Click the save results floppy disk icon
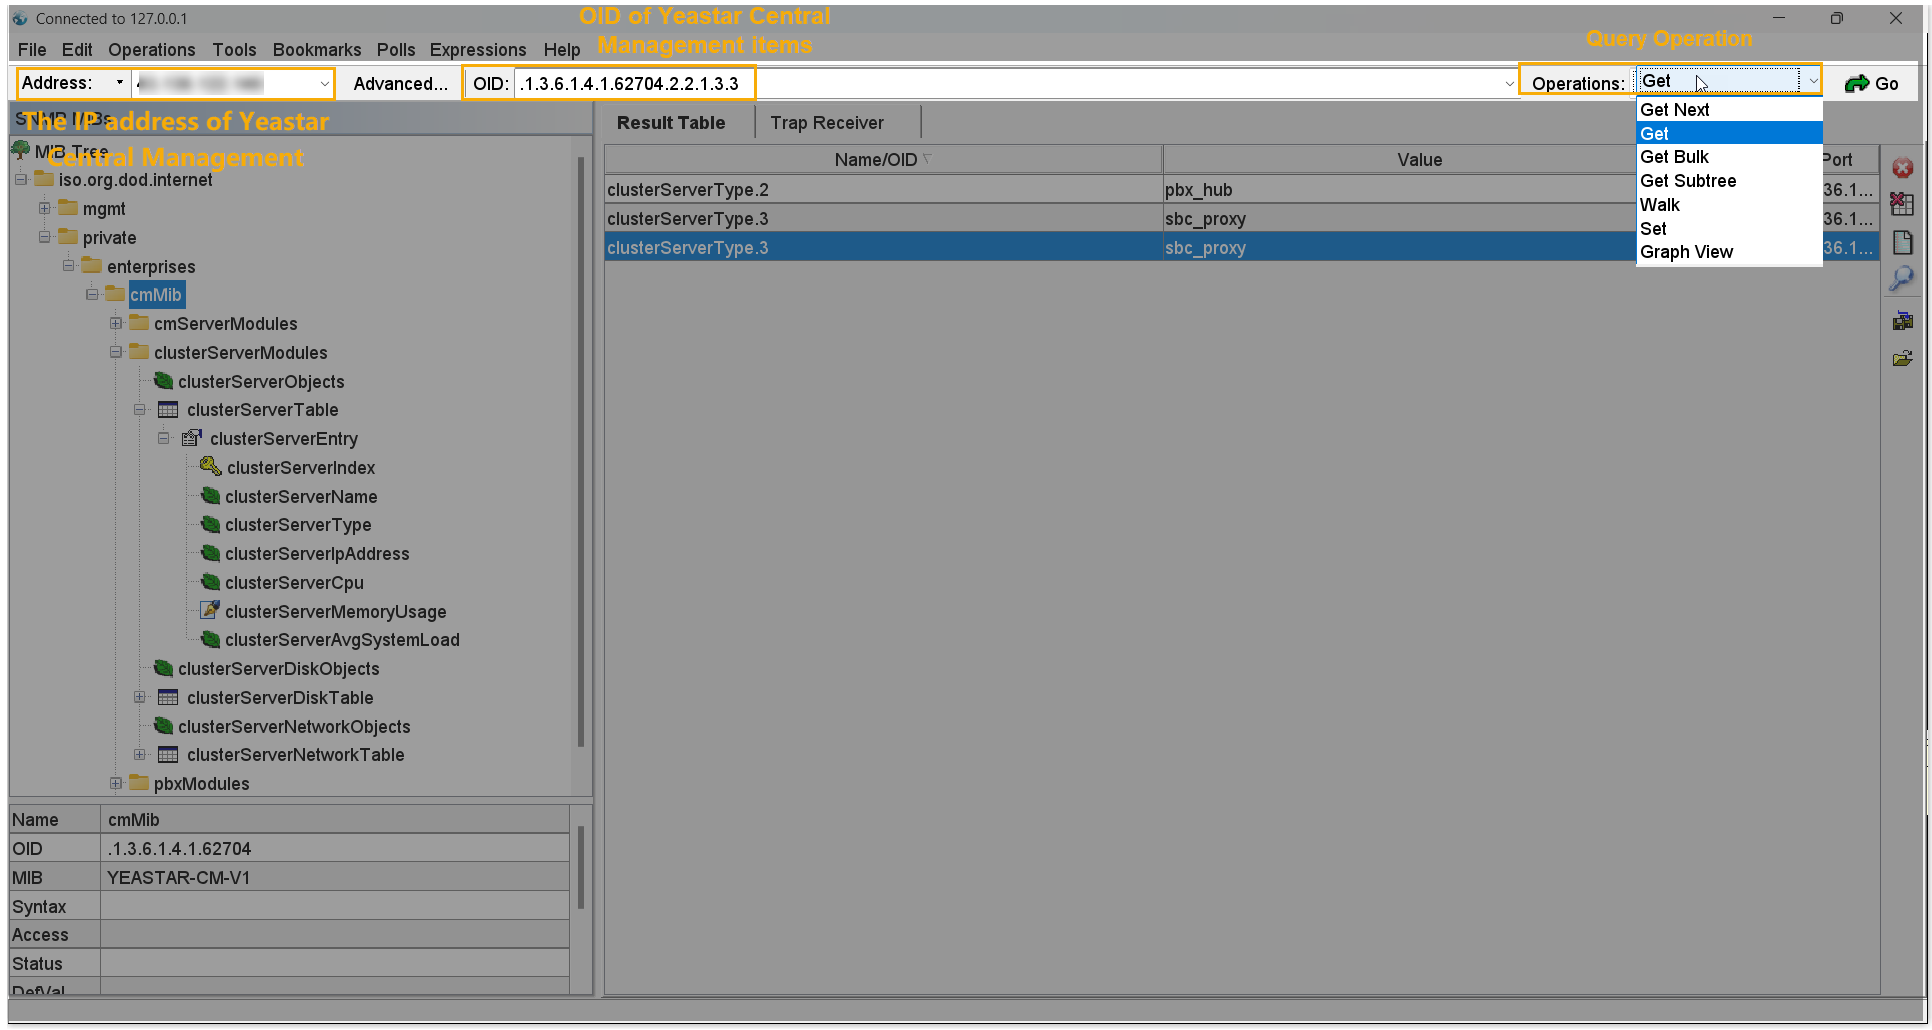The image size is (1932, 1030). [1902, 321]
